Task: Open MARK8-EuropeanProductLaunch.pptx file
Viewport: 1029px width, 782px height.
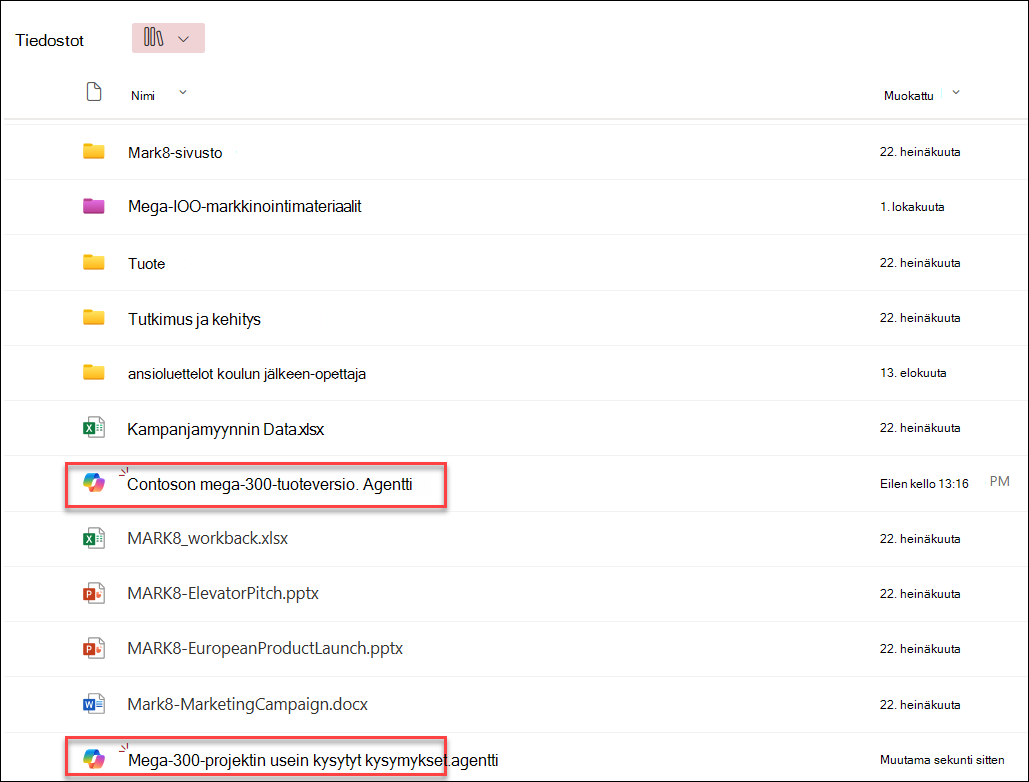Action: pos(265,649)
